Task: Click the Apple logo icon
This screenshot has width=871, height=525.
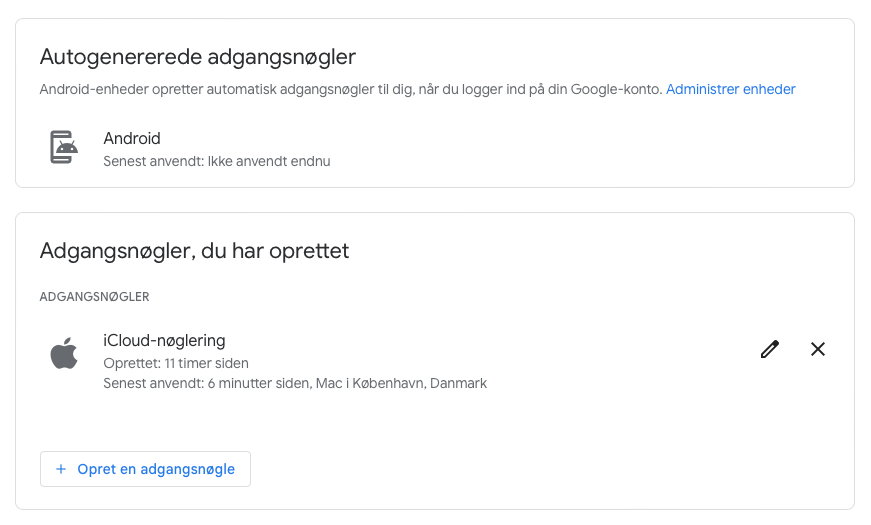Action: coord(64,353)
